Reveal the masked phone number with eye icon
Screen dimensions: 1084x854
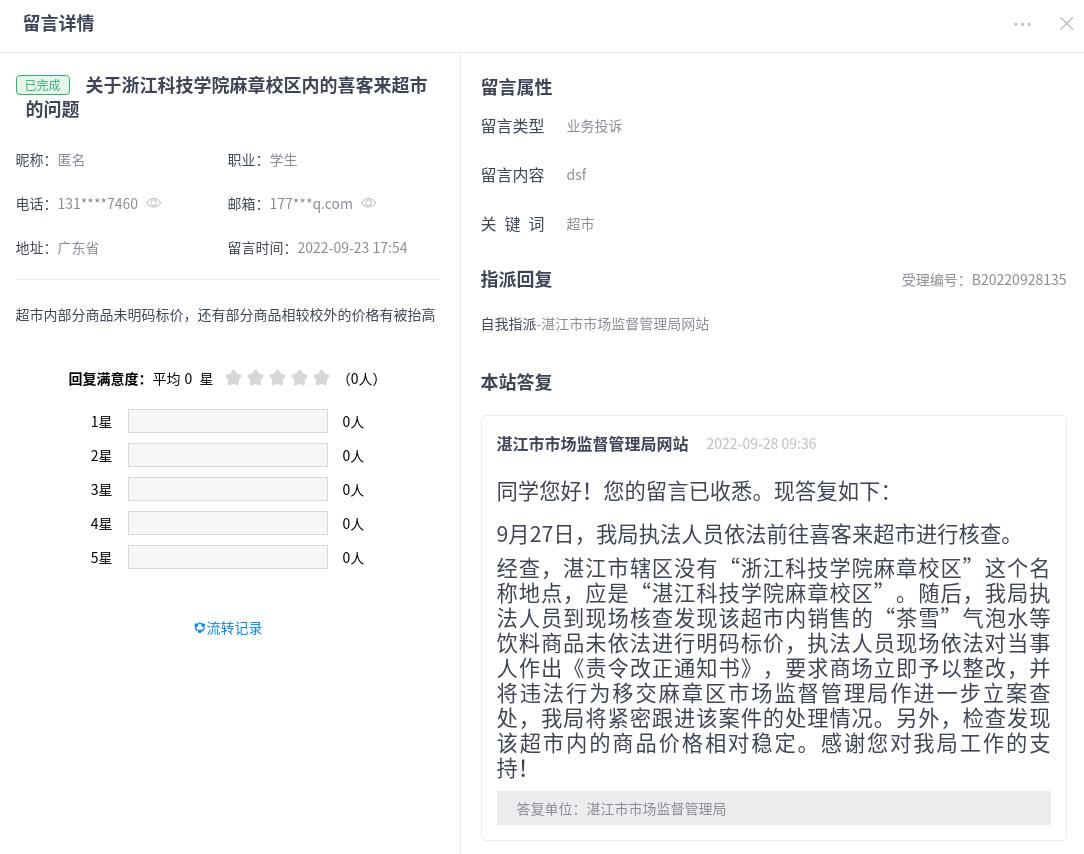pos(154,203)
